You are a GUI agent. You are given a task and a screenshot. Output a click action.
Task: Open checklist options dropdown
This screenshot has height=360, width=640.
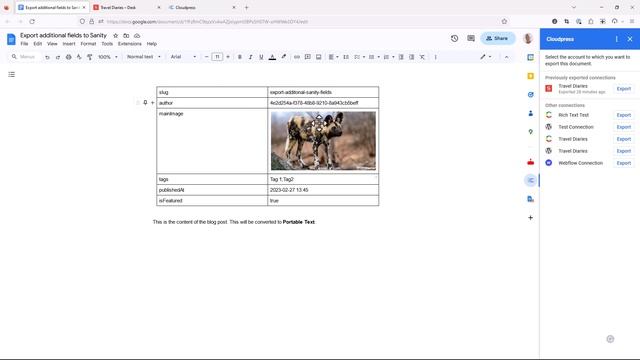point(359,57)
